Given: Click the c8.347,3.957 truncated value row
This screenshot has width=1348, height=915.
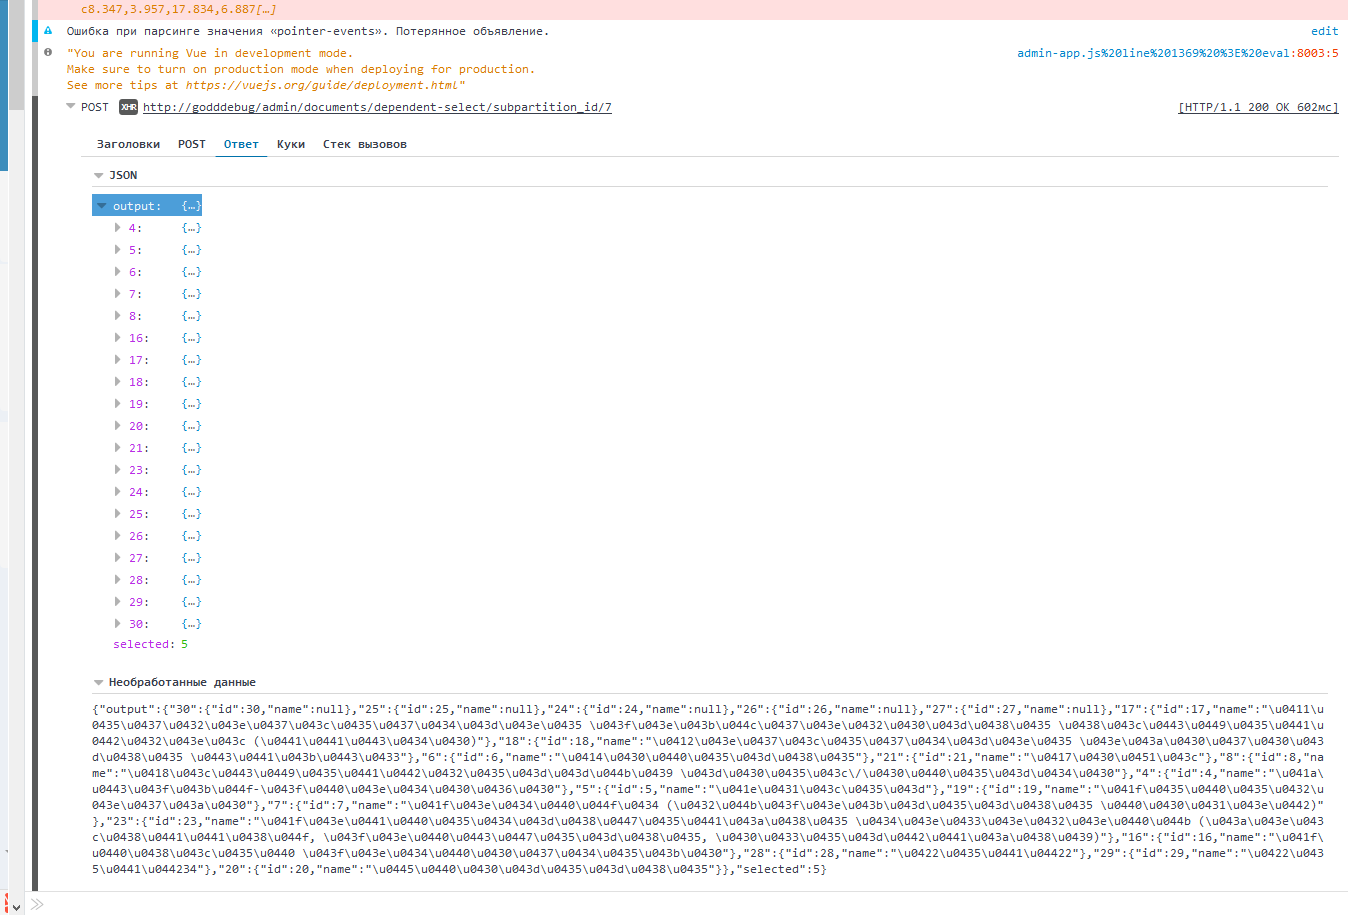Looking at the screenshot, I should (178, 9).
